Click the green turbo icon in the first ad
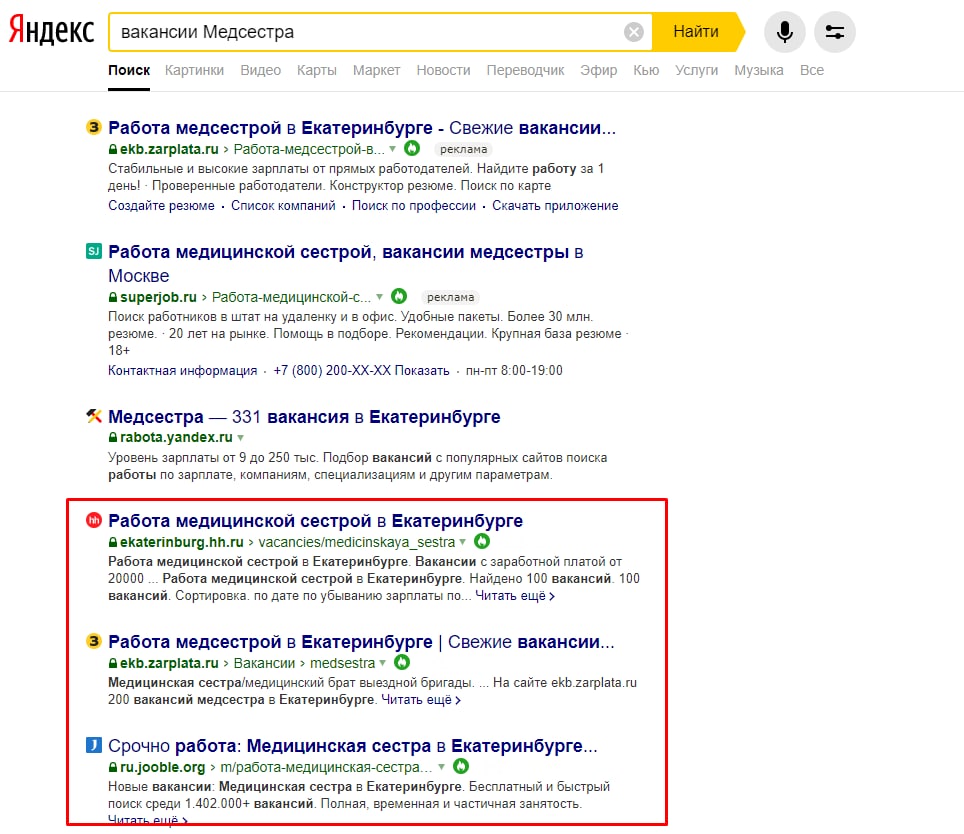Image resolution: width=964 pixels, height=834 pixels. coord(412,148)
